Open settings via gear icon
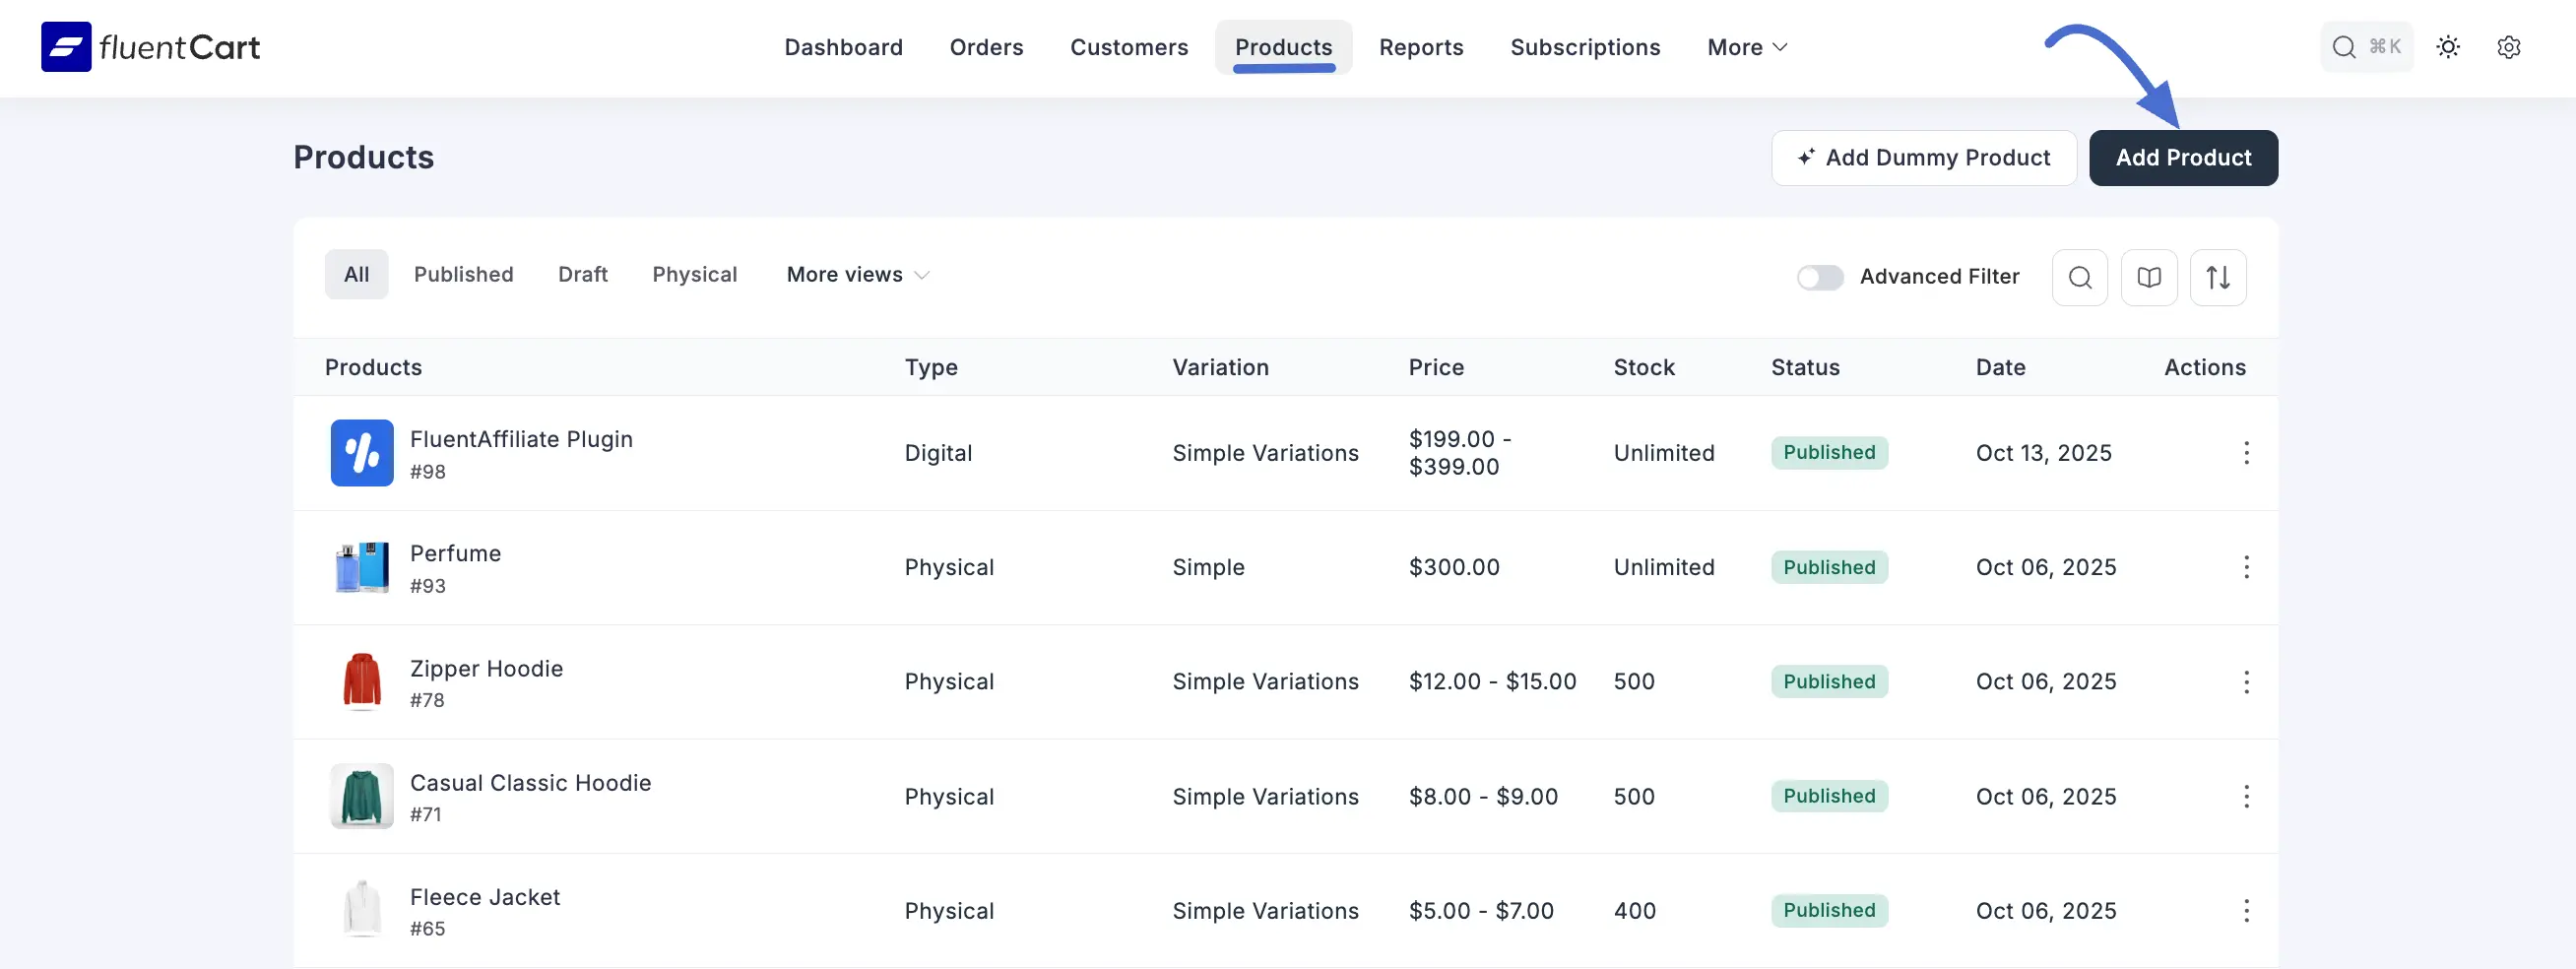2576x969 pixels. (x=2510, y=47)
